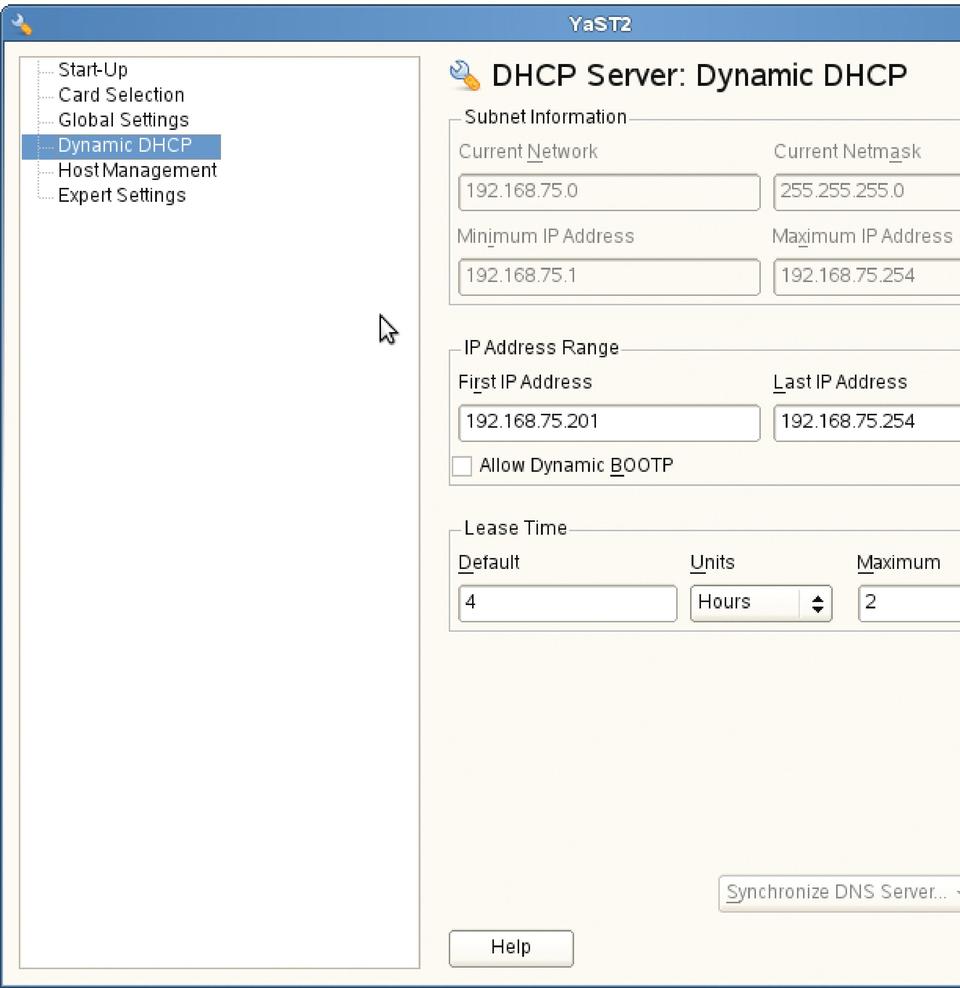960x988 pixels.
Task: Click the Maximum lease time field
Action: tap(908, 603)
